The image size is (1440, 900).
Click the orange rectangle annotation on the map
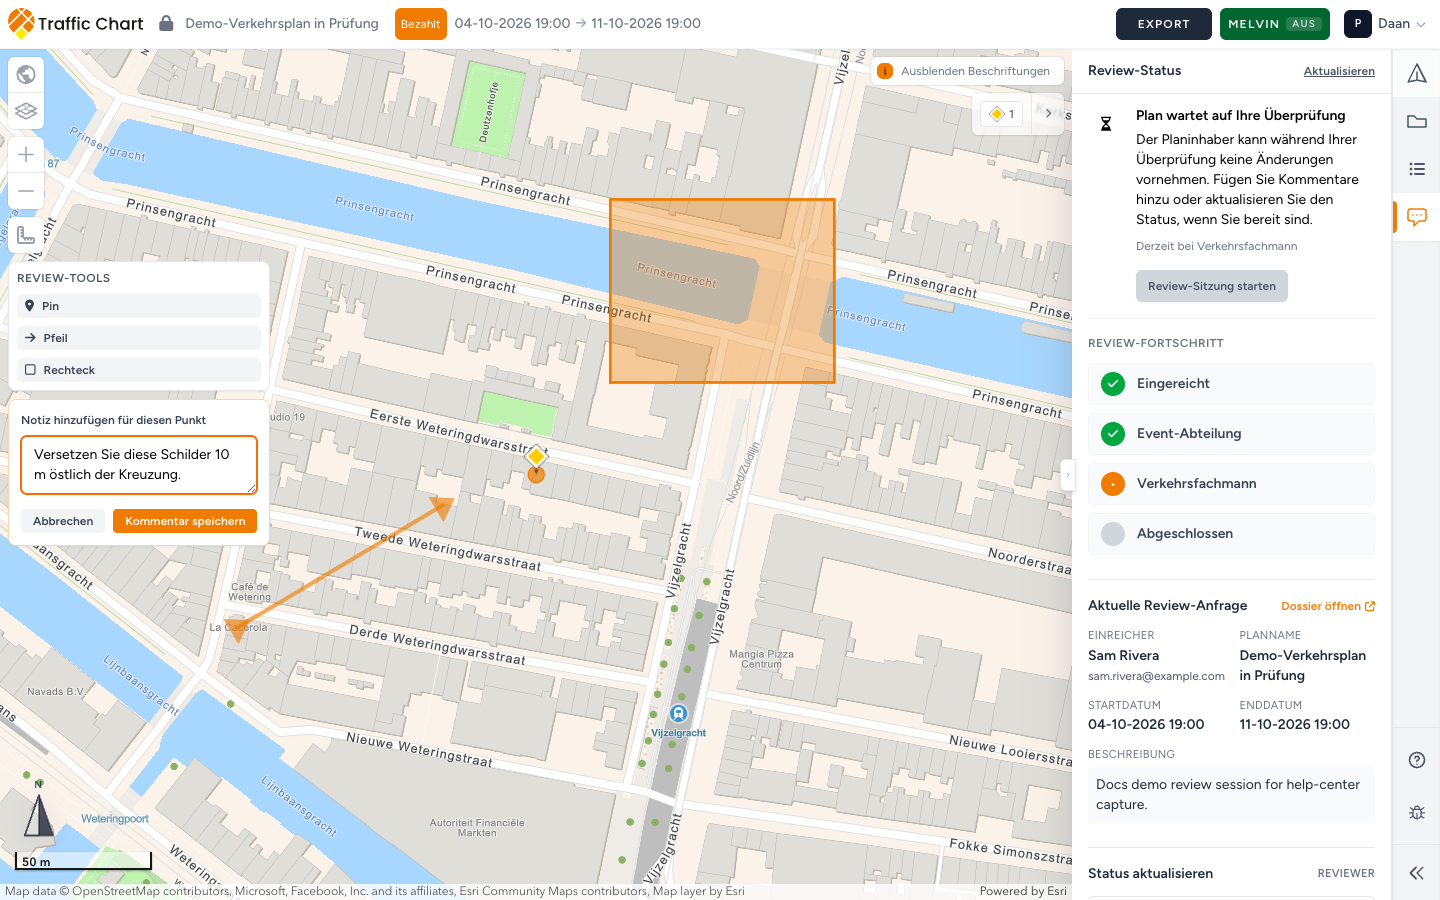[722, 291]
